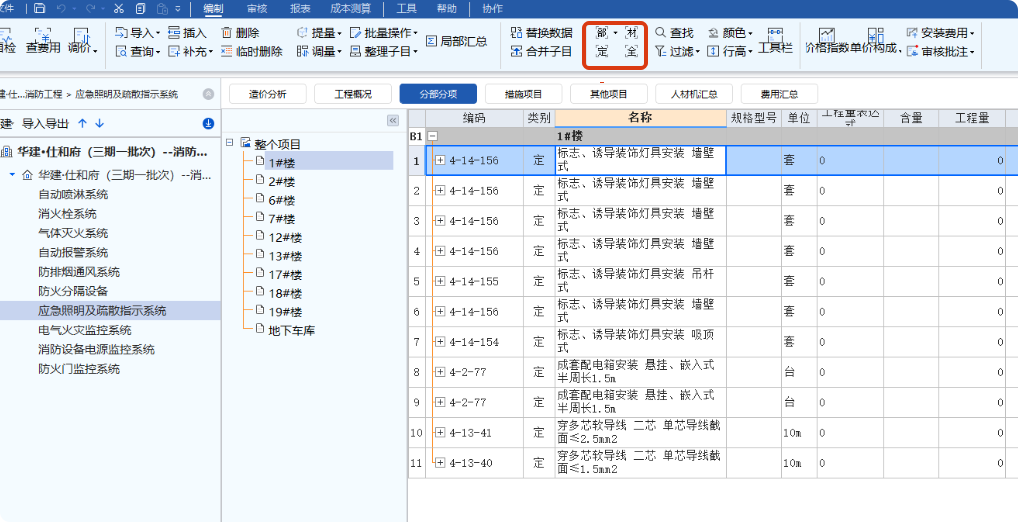The width and height of the screenshot is (1018, 522).
Task: Click the 名称 column header
Action: [x=640, y=118]
